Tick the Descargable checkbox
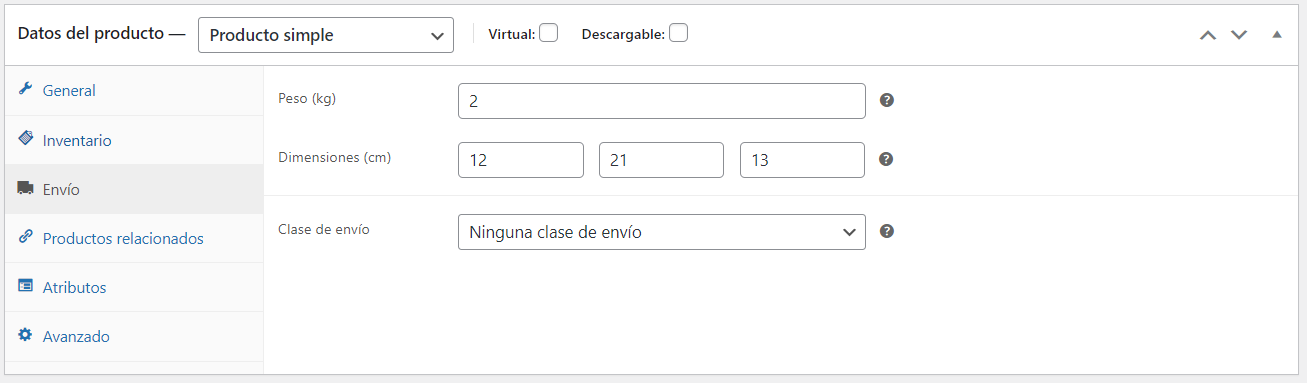 click(x=678, y=33)
